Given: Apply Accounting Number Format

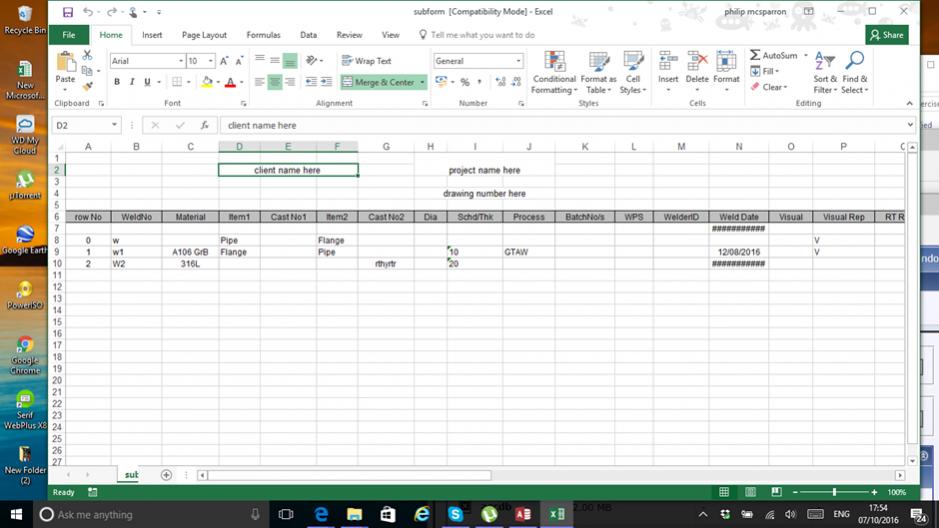Looking at the screenshot, I should pos(441,82).
